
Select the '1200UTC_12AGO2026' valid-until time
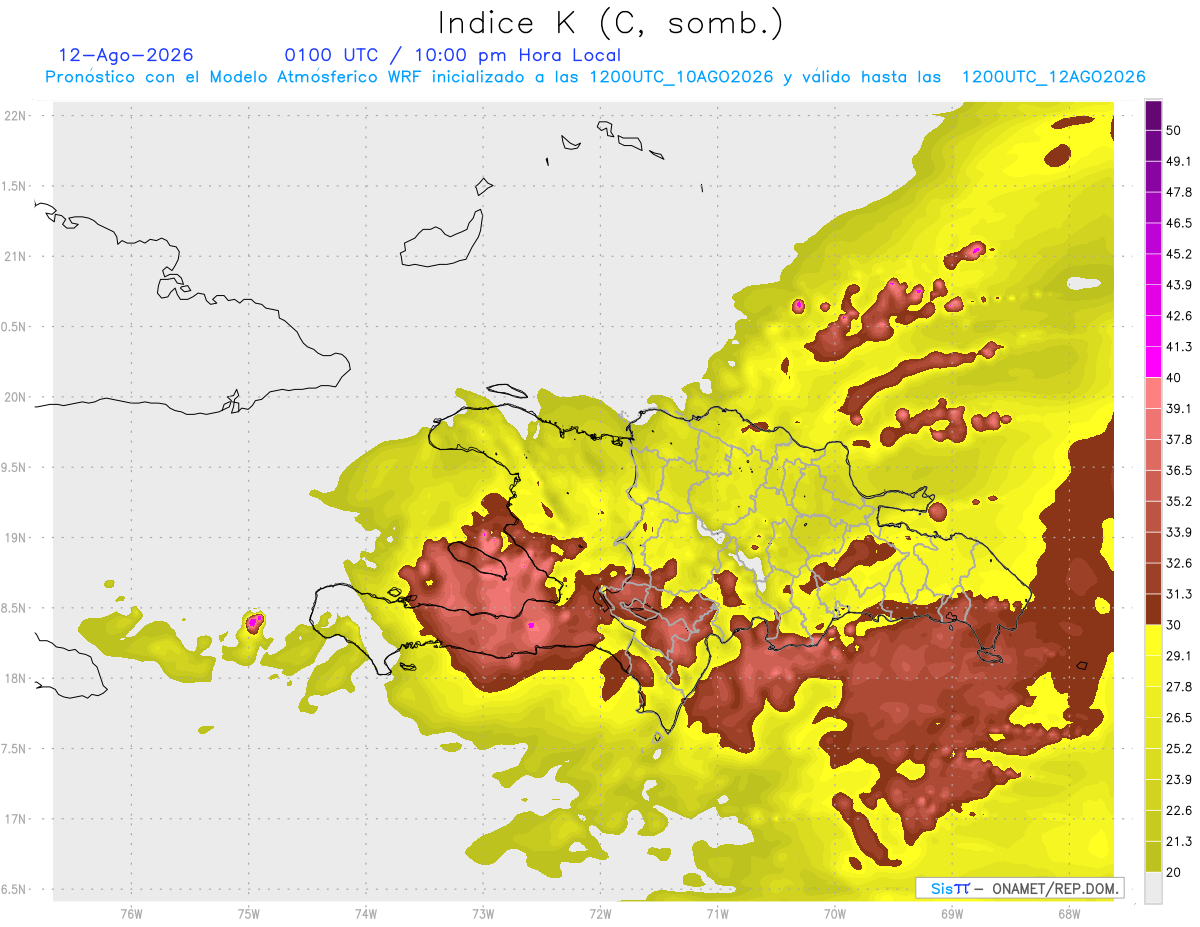[x=1053, y=77]
